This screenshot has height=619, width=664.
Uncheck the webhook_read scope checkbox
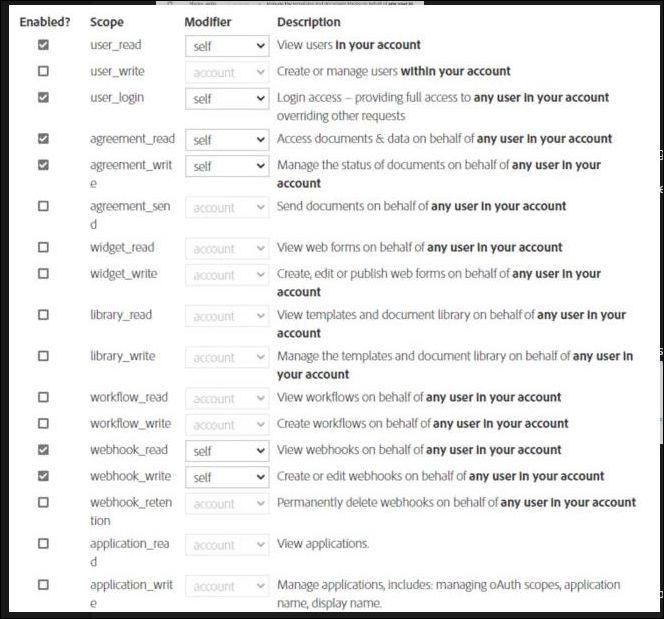point(43,450)
